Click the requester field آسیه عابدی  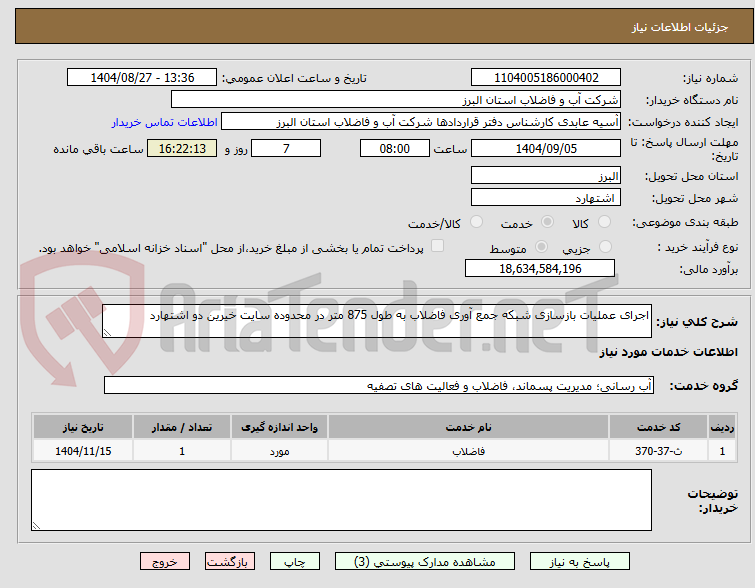click(421, 122)
